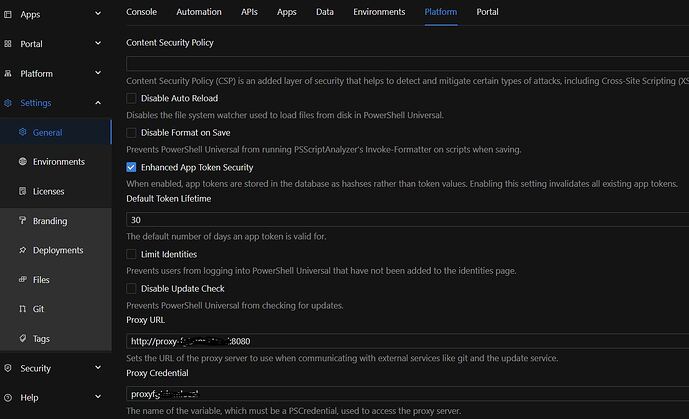This screenshot has height=419, width=689.
Task: Click the Licenses document icon
Action: [x=22, y=191]
